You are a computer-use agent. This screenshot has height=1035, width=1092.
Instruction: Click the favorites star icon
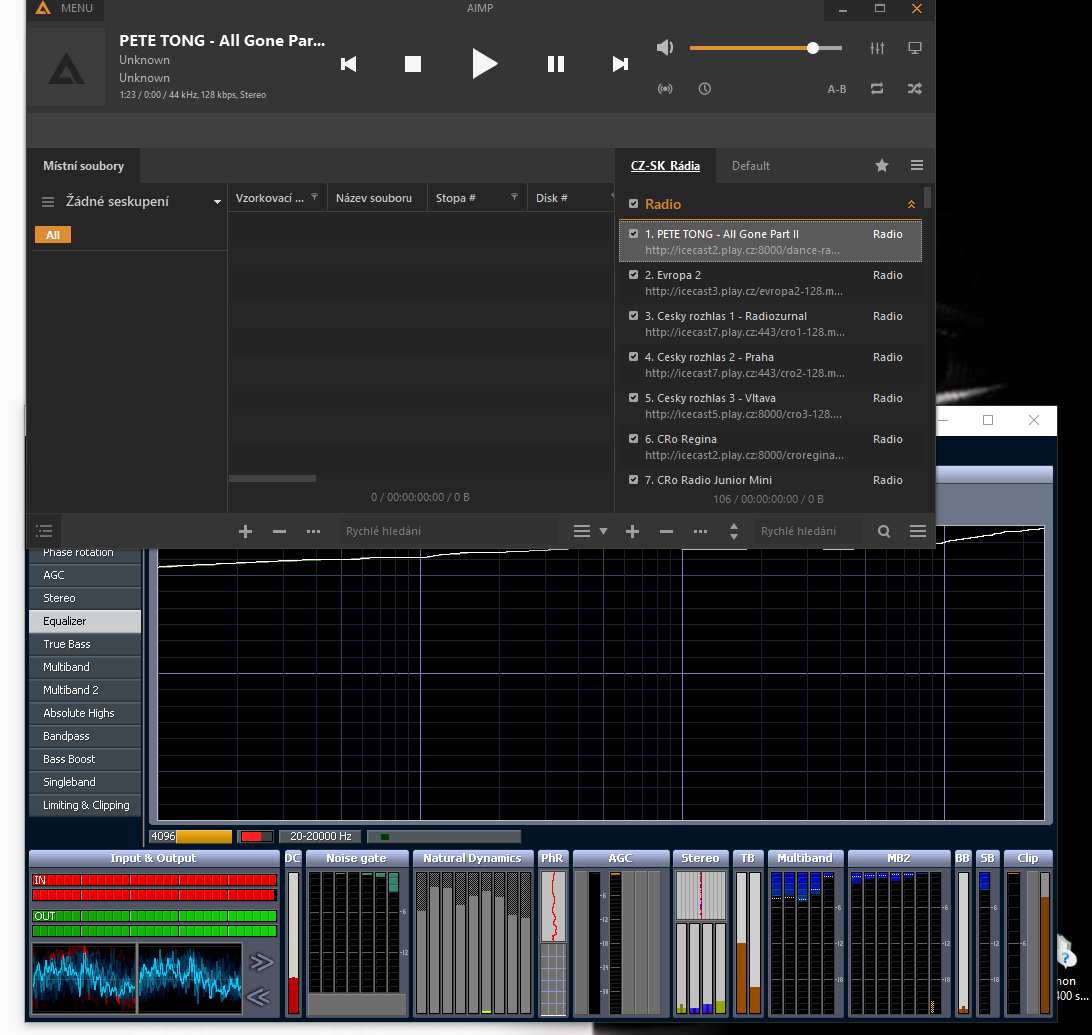click(x=882, y=165)
